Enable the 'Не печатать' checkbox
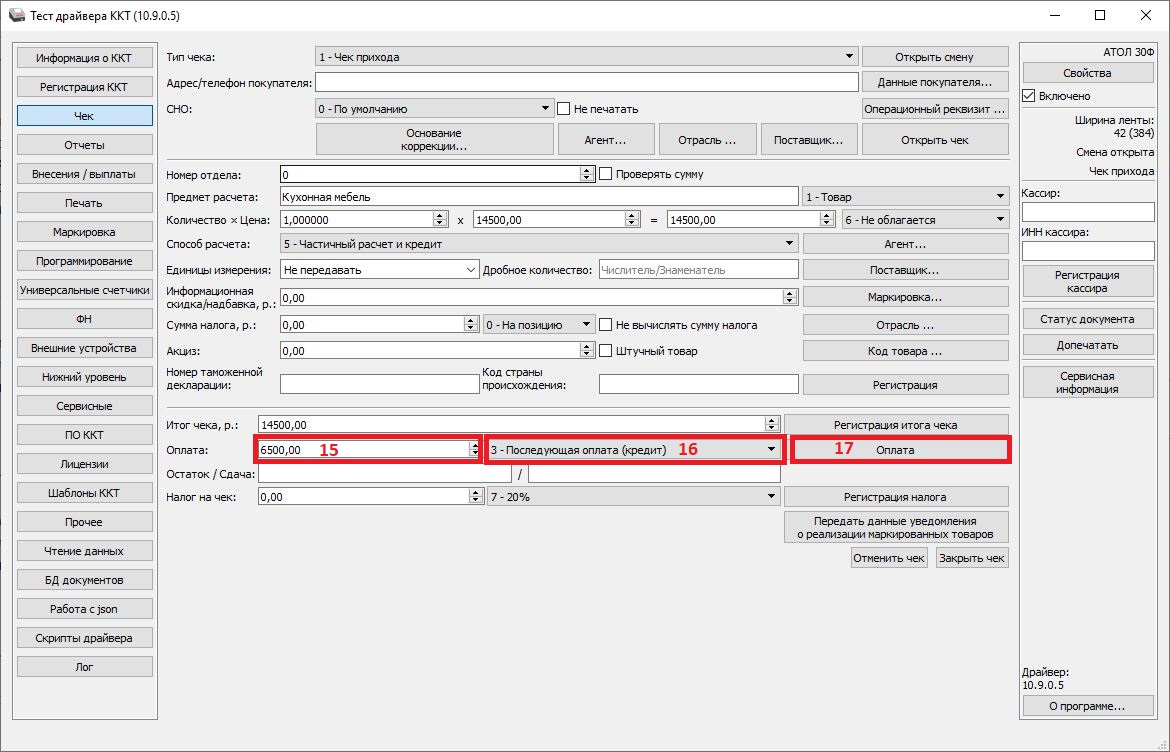 564,109
